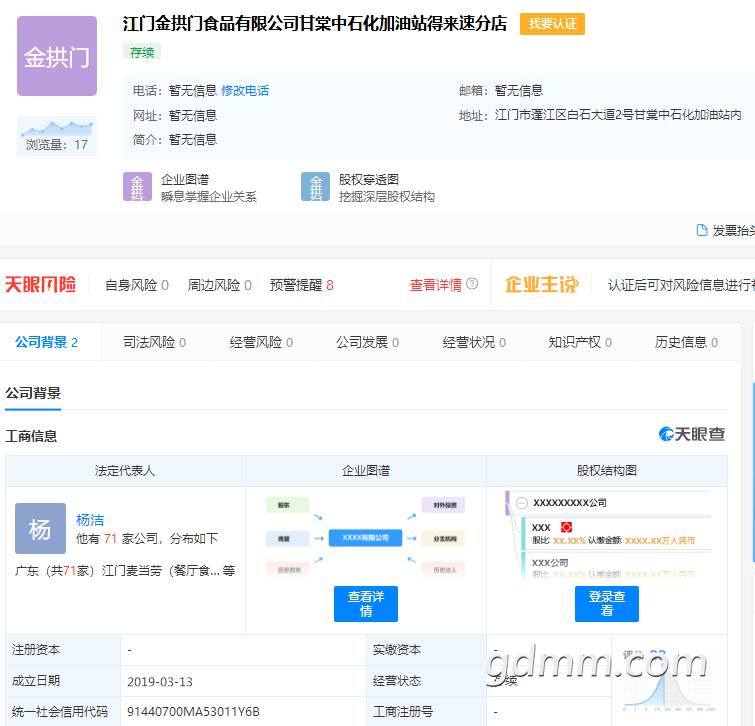
Task: Collapse the XXXXXXXXX公司 tree node
Action: [x=521, y=503]
